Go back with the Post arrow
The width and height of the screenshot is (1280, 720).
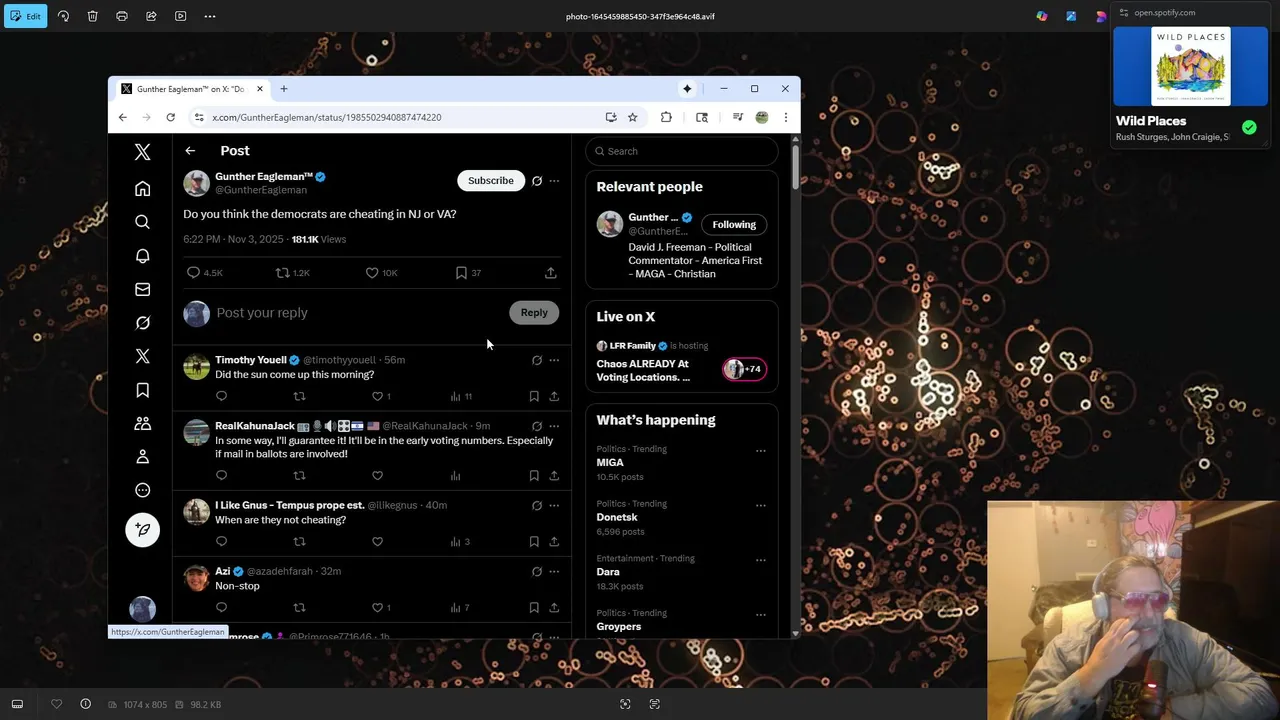[190, 151]
